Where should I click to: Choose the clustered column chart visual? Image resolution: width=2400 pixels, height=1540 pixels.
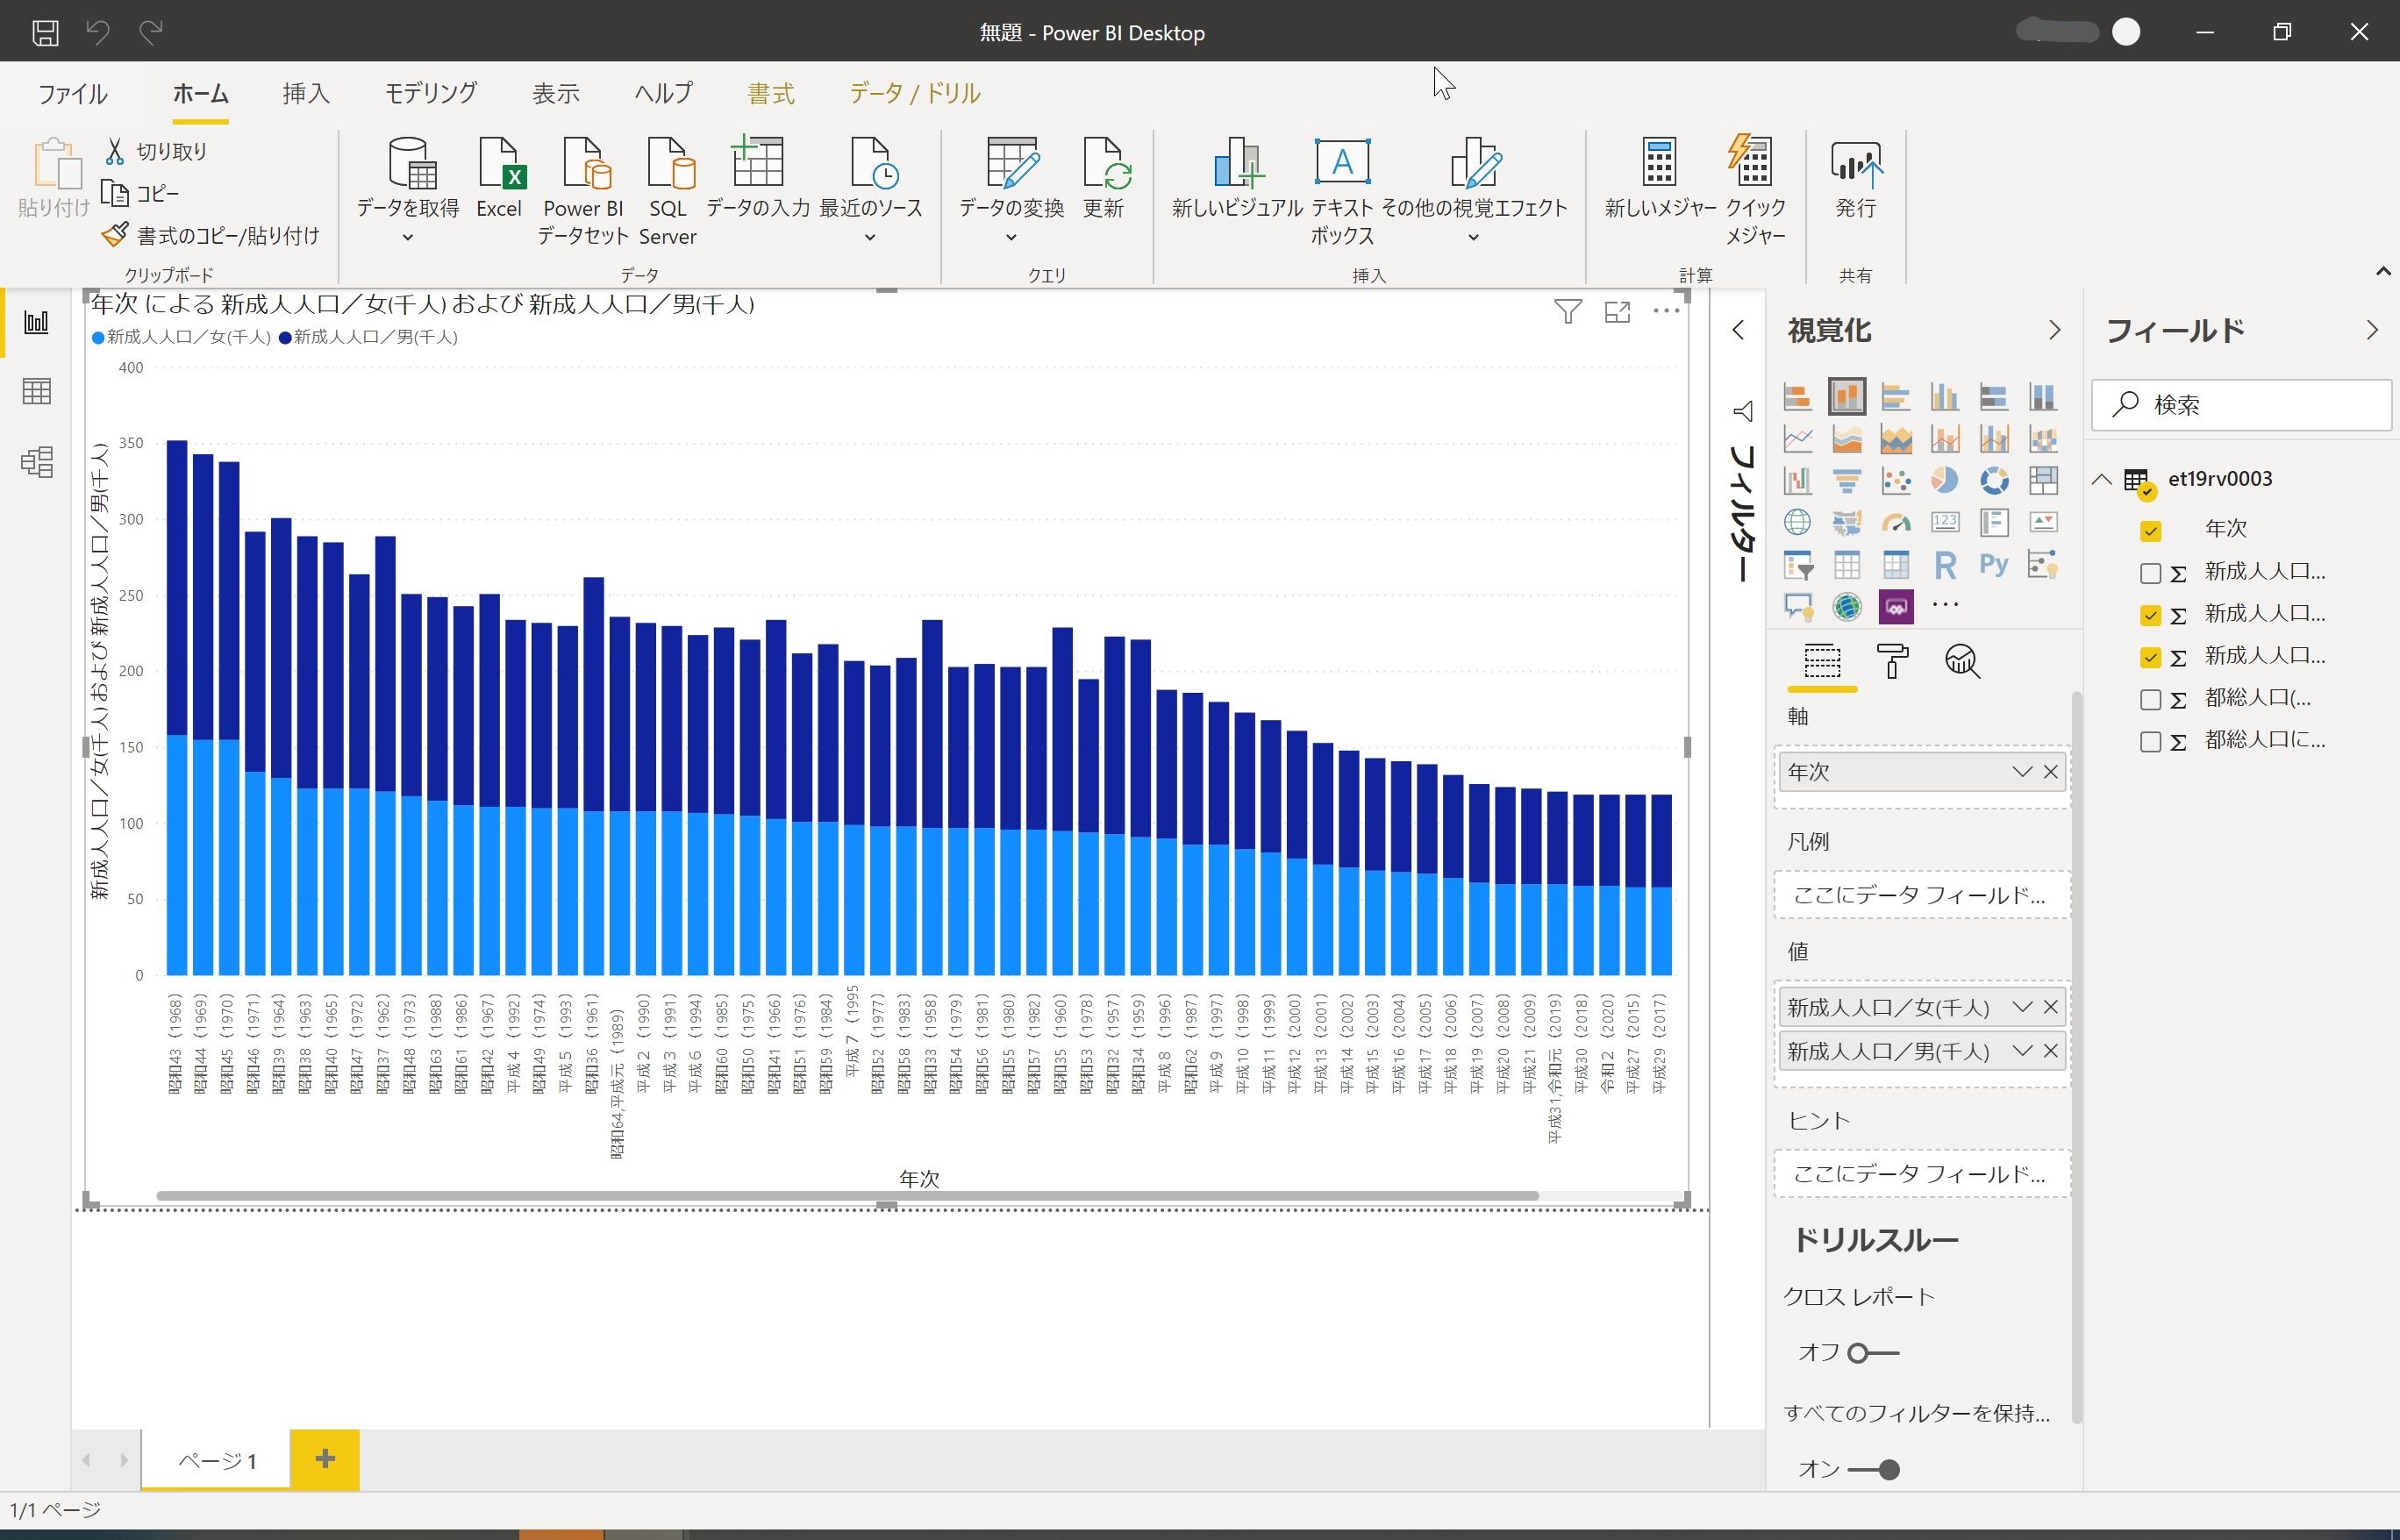pyautogui.click(x=1944, y=397)
